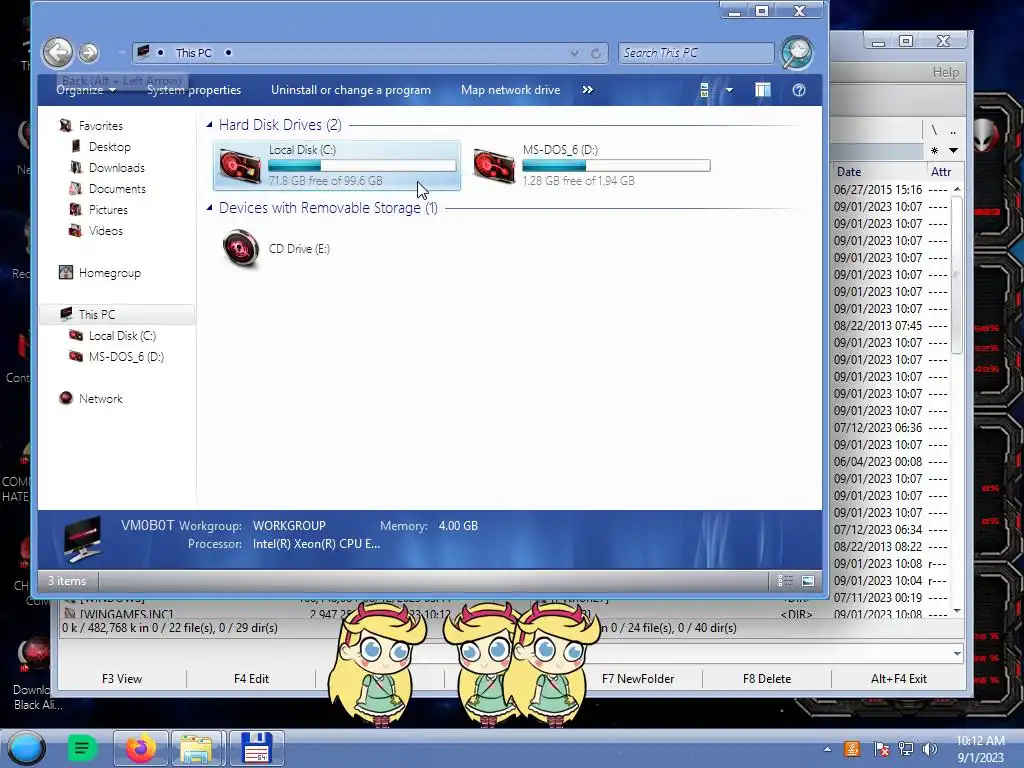Screen dimensions: 1024x768
Task: Click System properties
Action: [194, 90]
